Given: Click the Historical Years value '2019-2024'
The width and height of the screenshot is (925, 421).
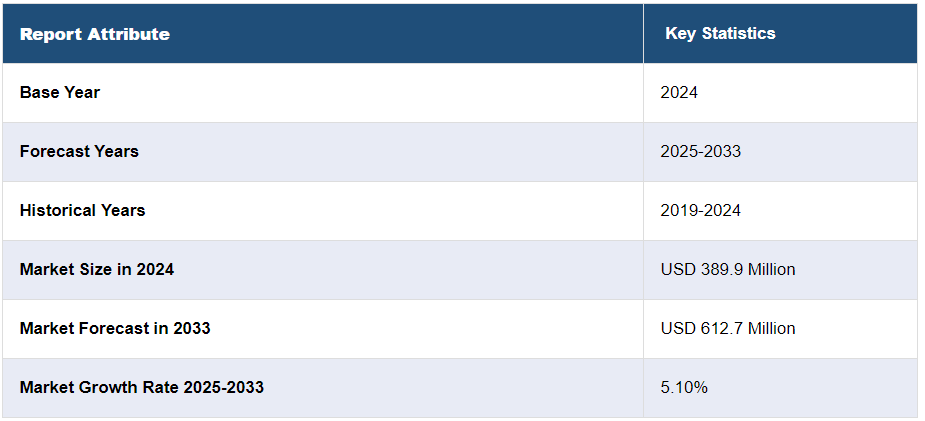Looking at the screenshot, I should click(700, 210).
